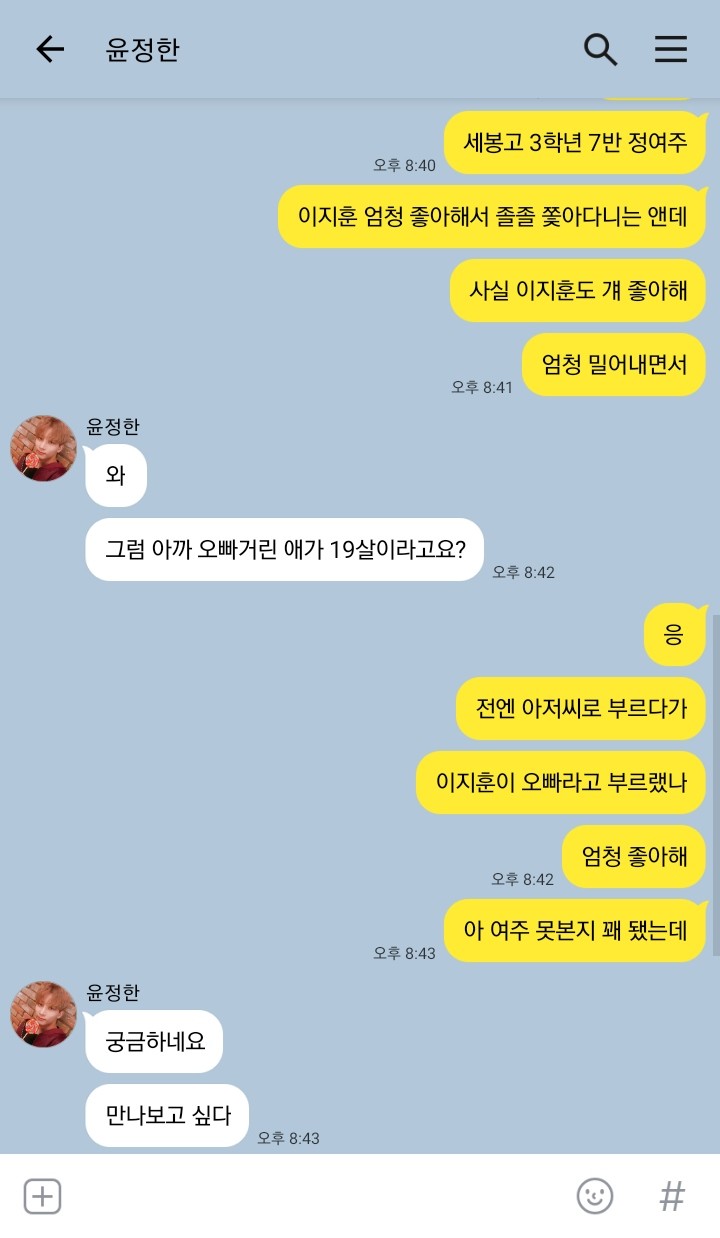Tap the hashtag search icon
The height and width of the screenshot is (1238, 720).
point(673,1196)
